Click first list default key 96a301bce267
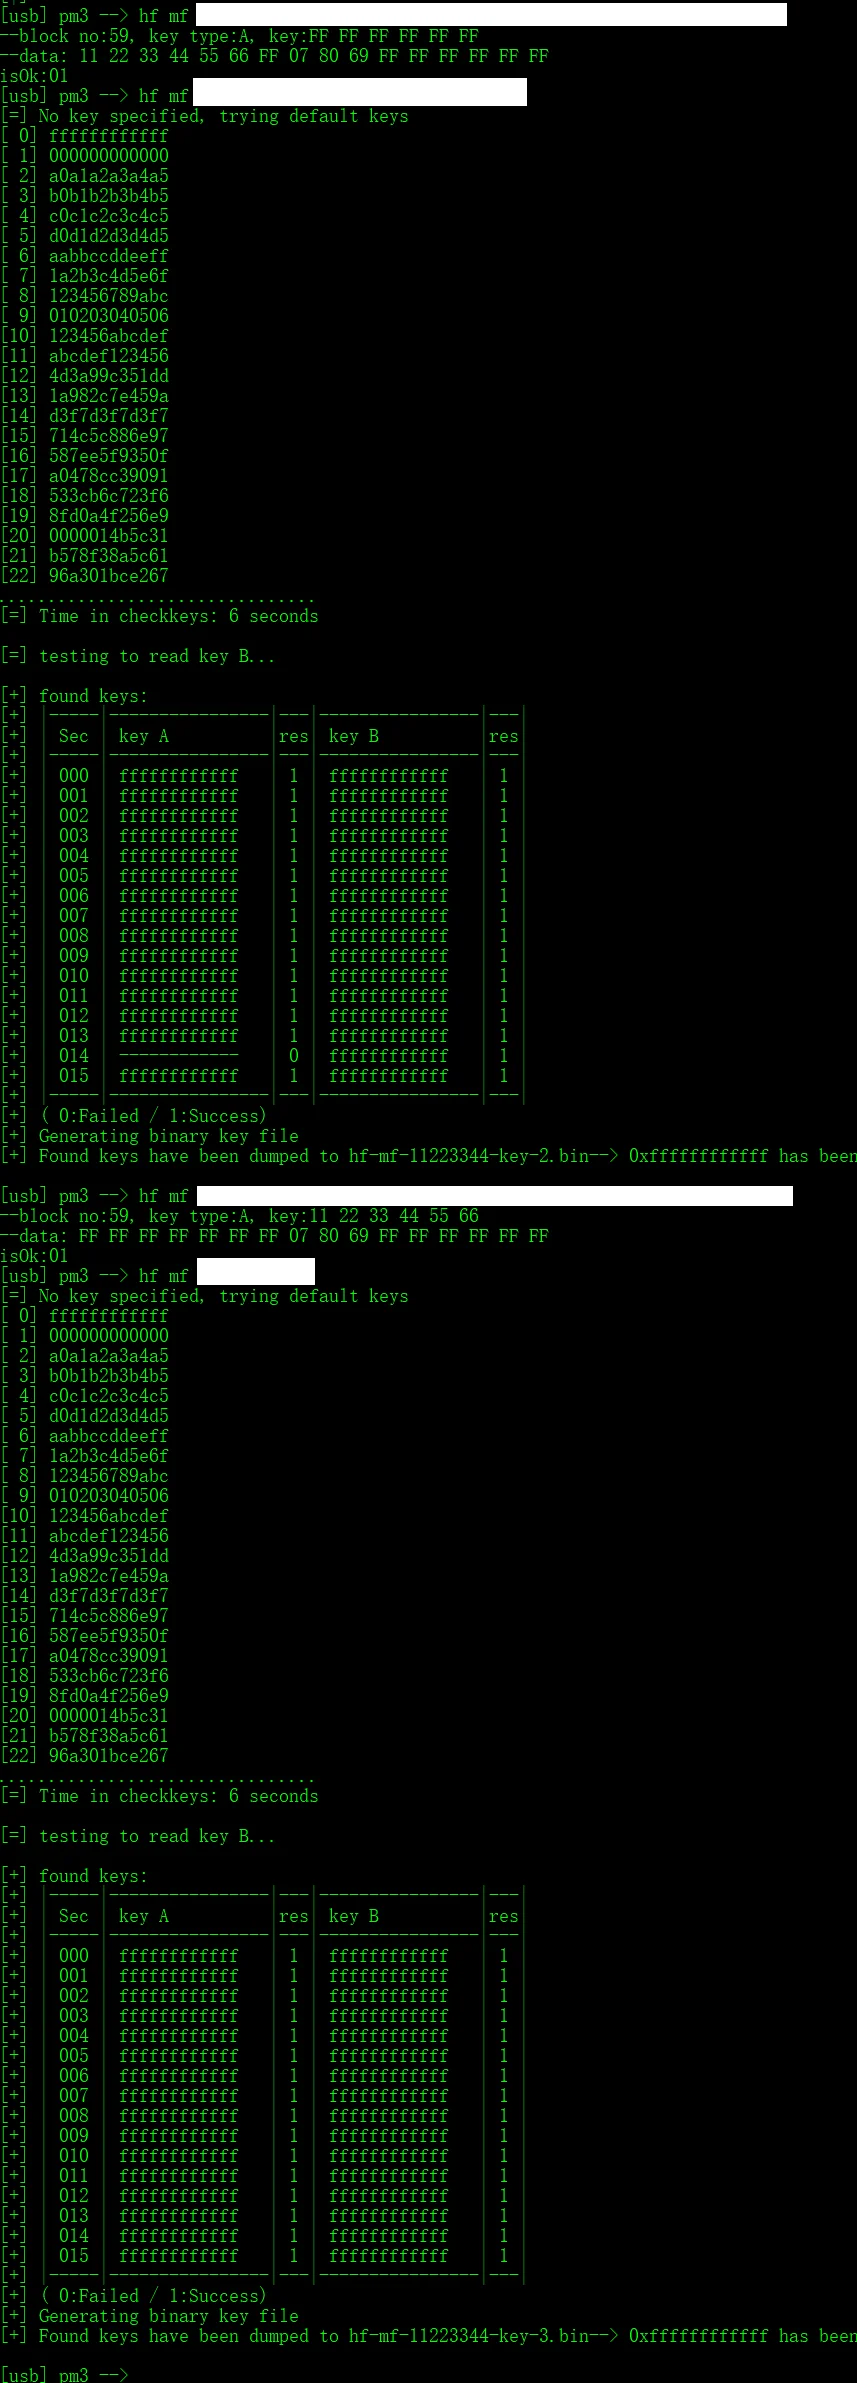The image size is (857, 2383). tap(109, 575)
